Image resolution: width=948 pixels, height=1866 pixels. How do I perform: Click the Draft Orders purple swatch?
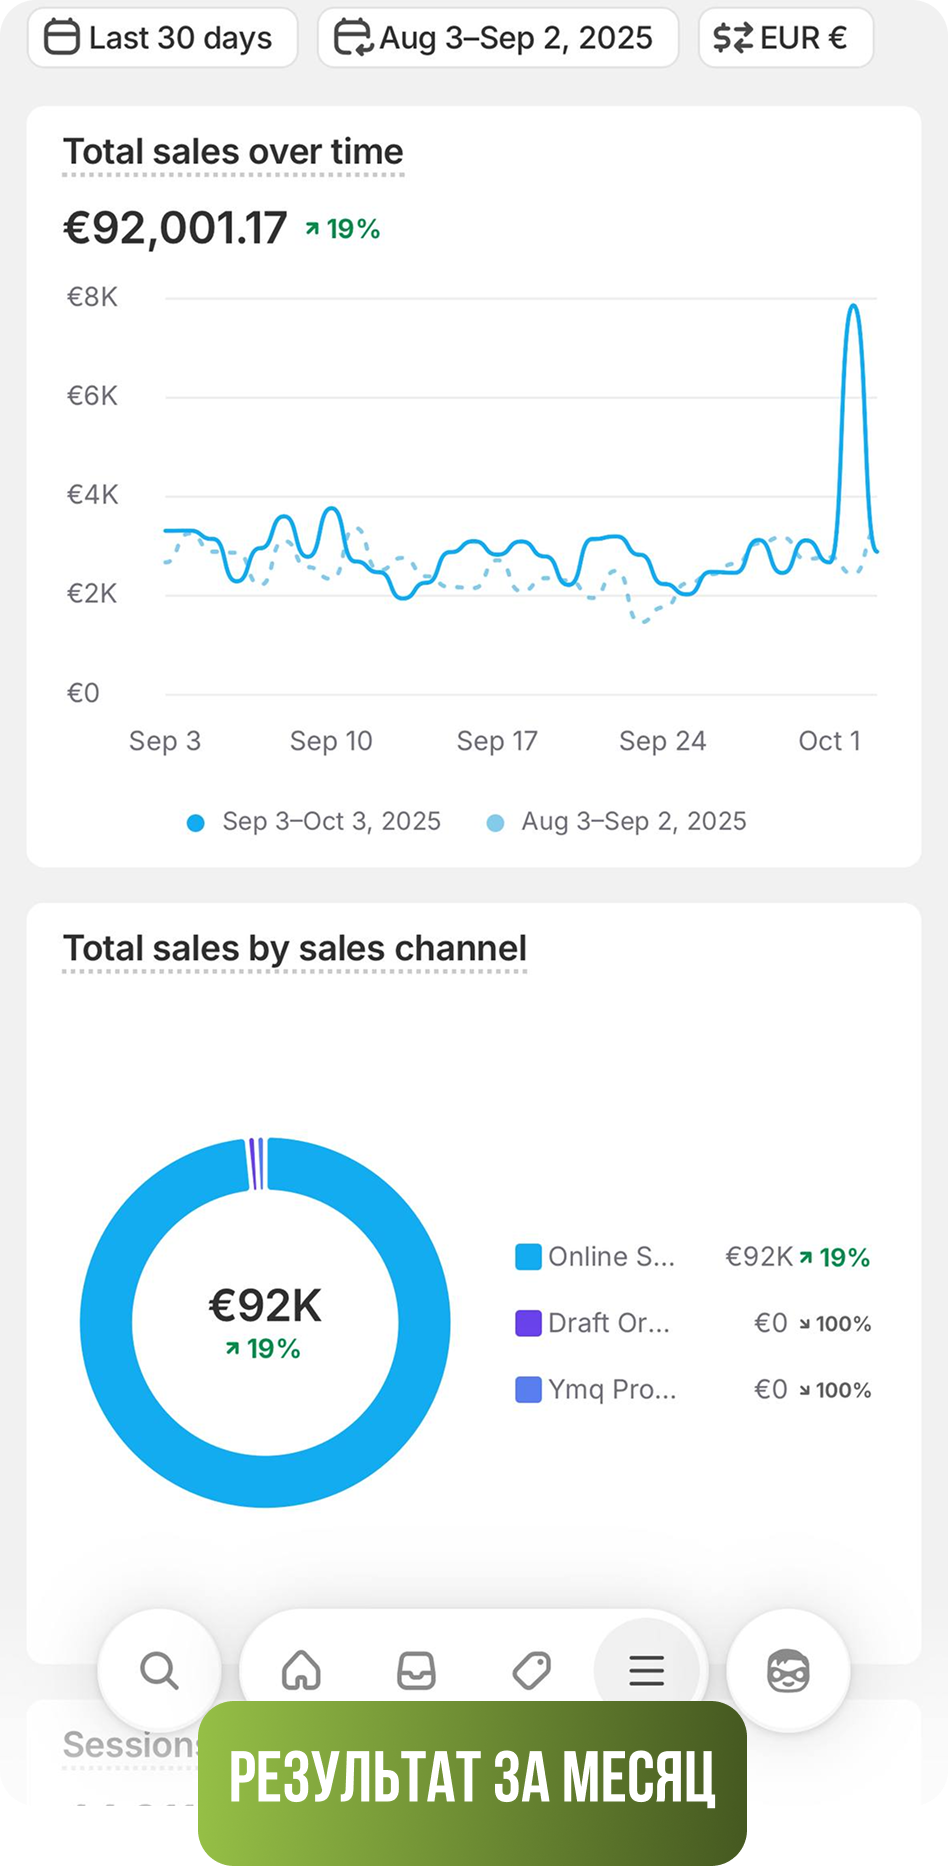tap(528, 1323)
